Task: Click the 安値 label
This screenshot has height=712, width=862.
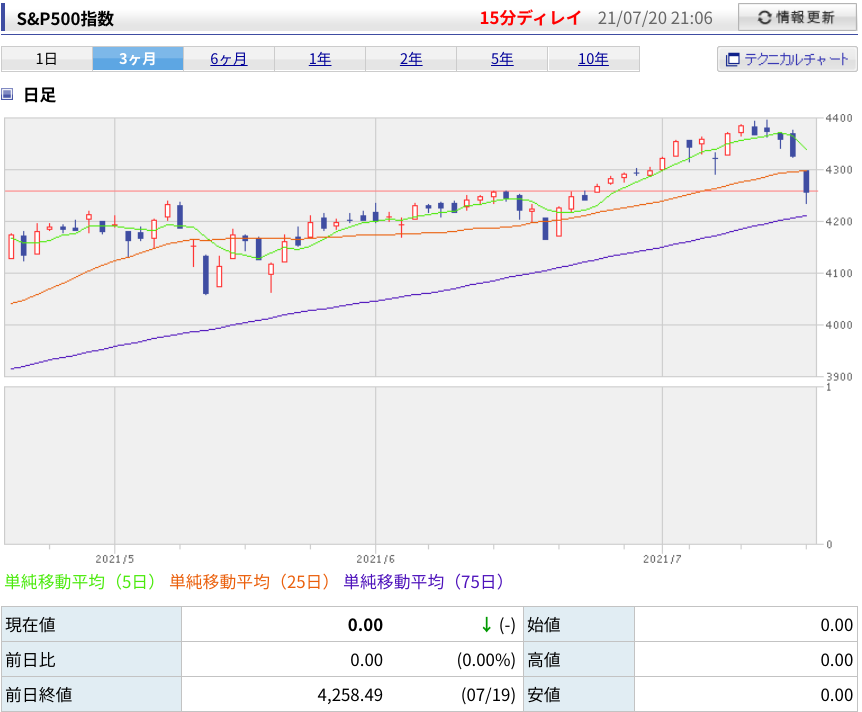Action: pyautogui.click(x=544, y=694)
